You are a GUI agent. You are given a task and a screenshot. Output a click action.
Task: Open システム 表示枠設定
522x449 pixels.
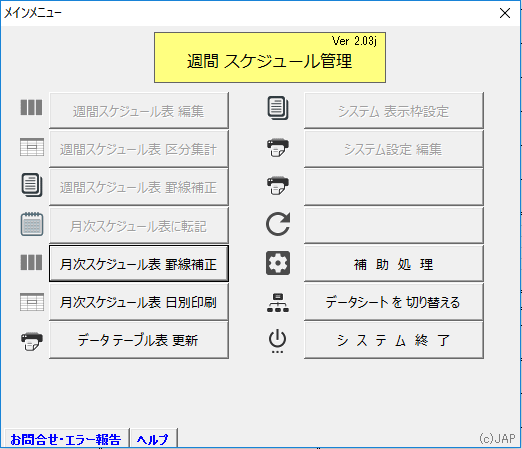394,111
